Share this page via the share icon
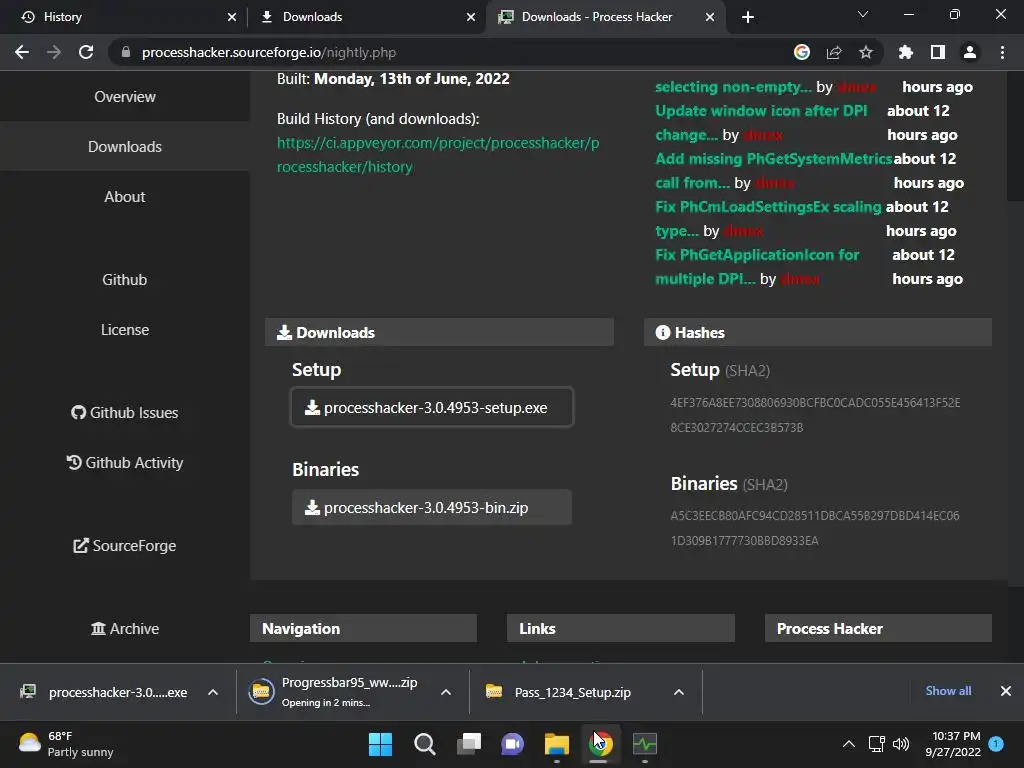 point(834,52)
